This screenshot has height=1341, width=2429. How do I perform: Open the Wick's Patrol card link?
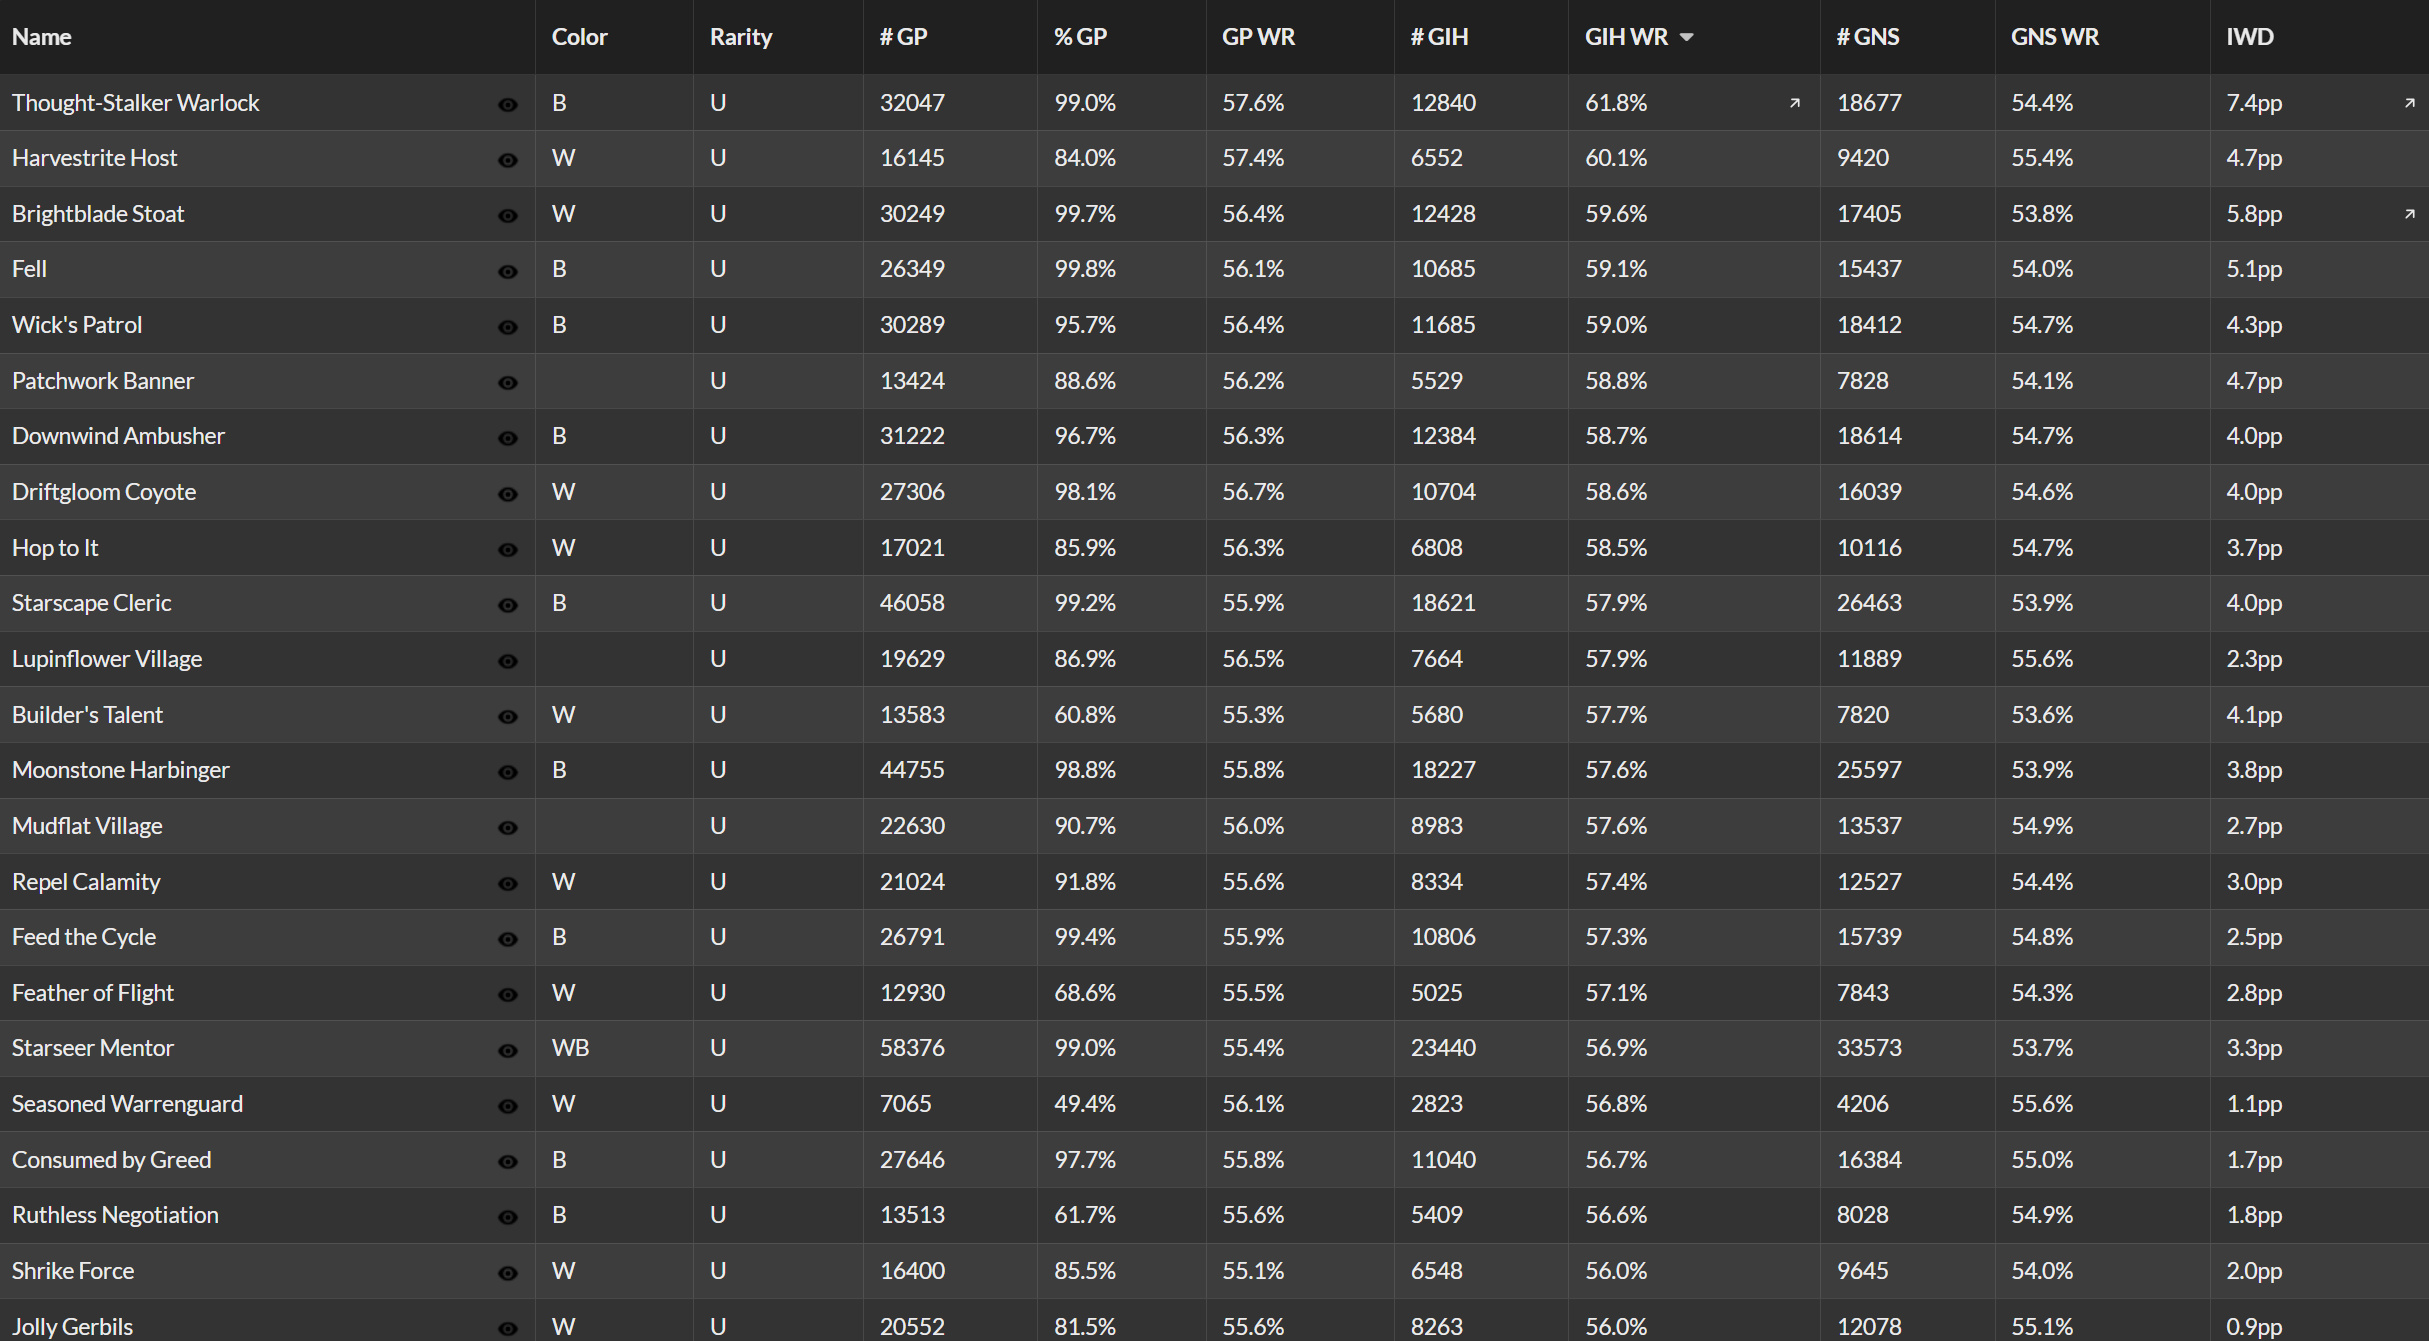coord(77,325)
